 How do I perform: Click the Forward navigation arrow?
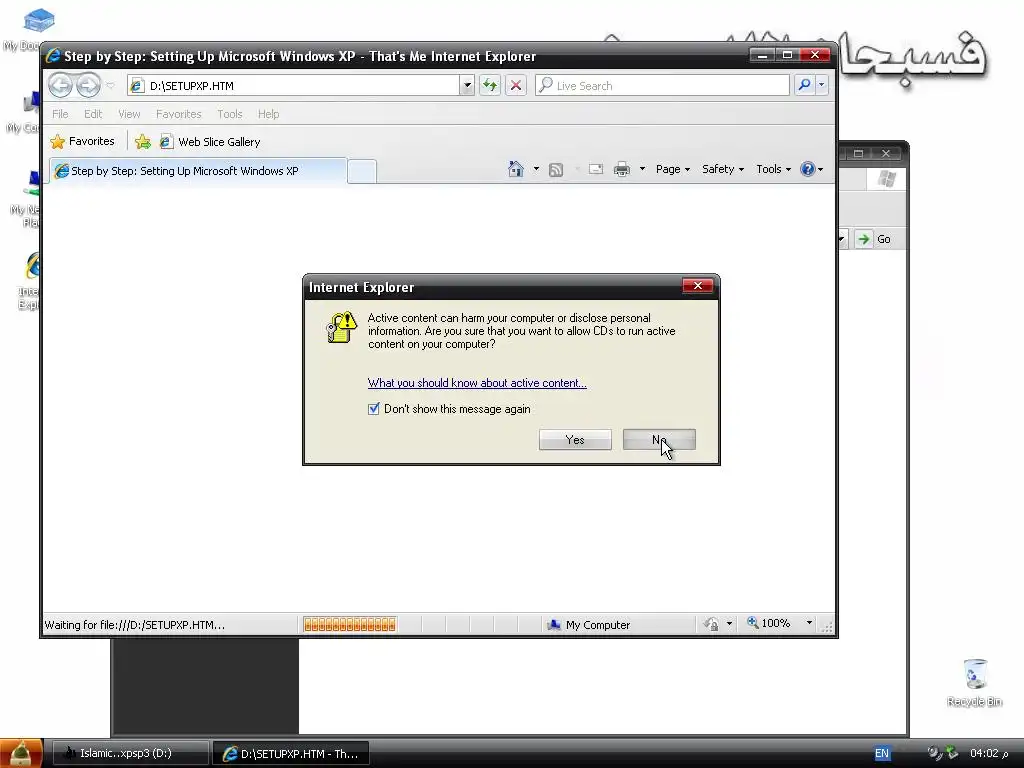point(88,86)
